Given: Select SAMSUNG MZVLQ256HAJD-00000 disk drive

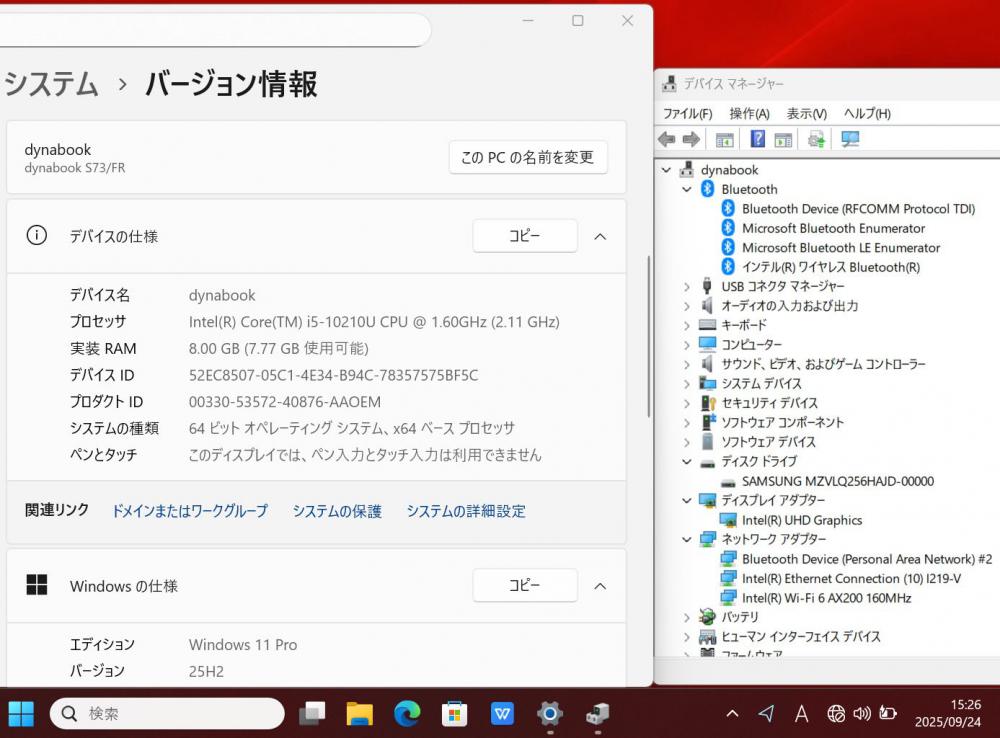Looking at the screenshot, I should pos(837,481).
